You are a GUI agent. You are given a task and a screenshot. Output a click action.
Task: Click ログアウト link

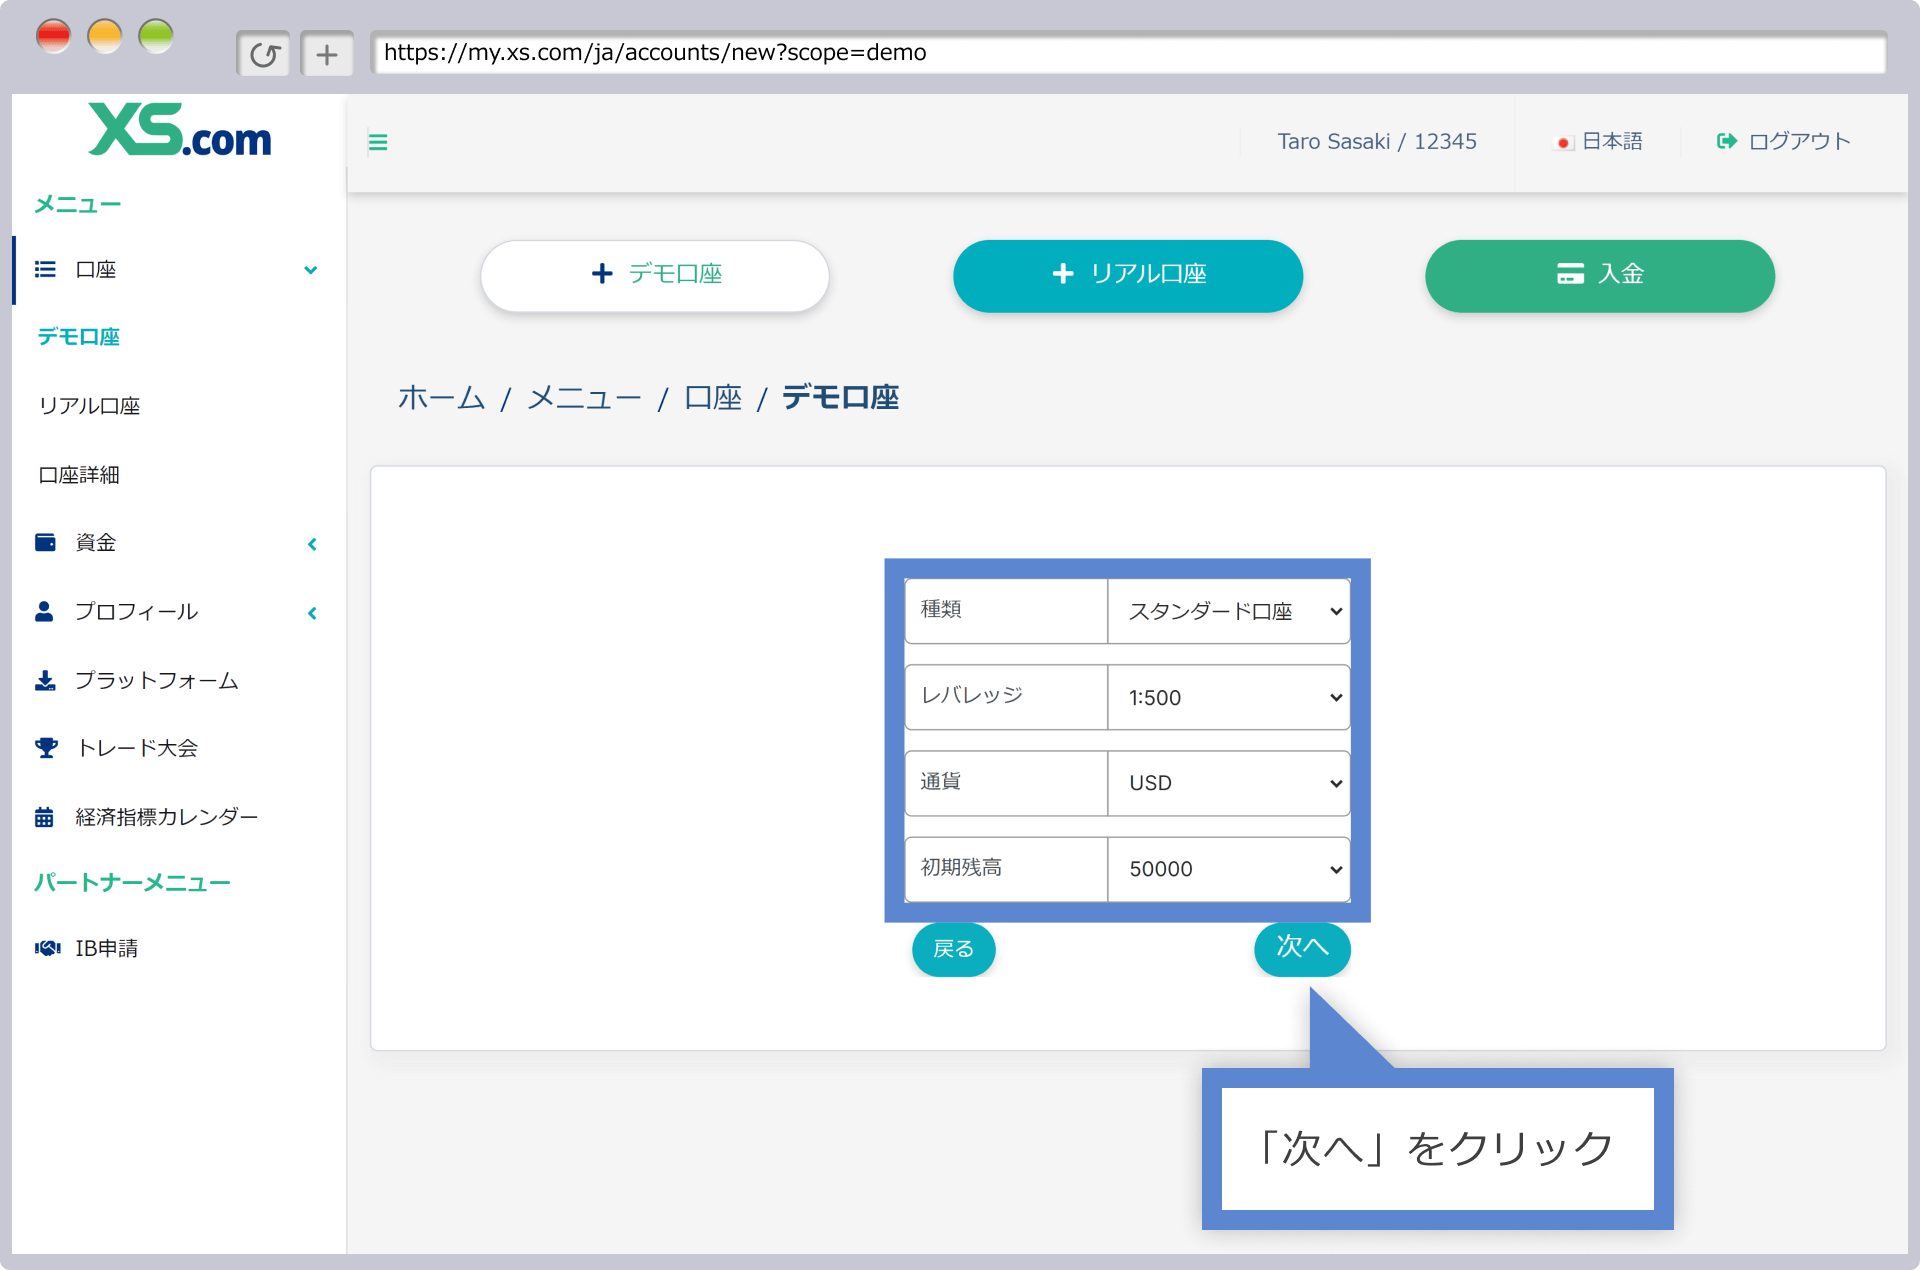tap(1799, 141)
